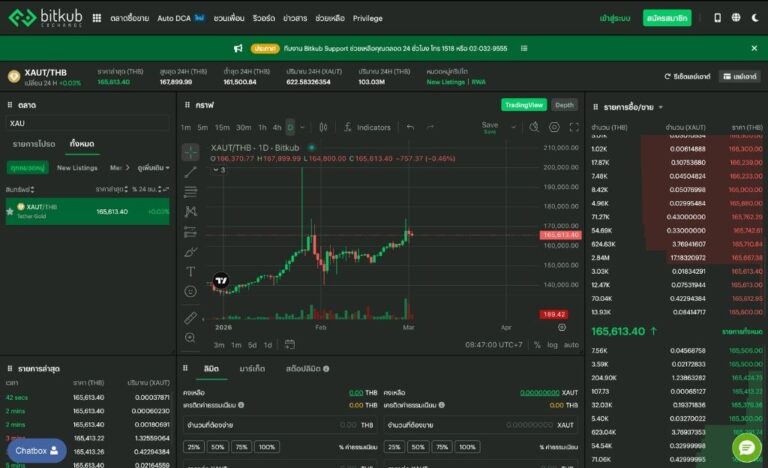The image size is (768, 468).
Task: Expand the timeframe dropdown arrow
Action: coord(302,127)
